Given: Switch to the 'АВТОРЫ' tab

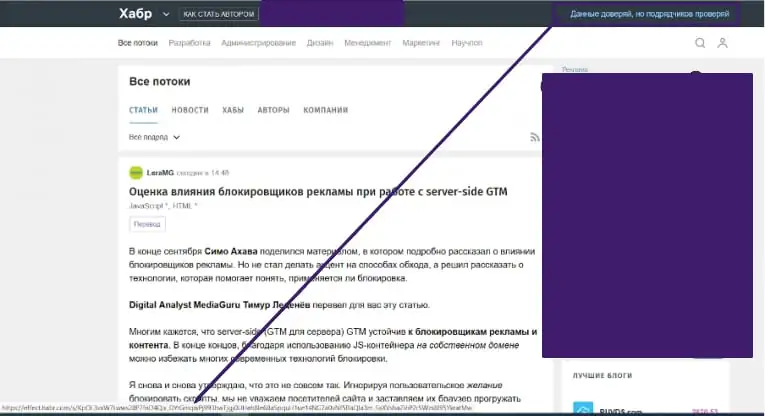Looking at the screenshot, I should tap(274, 110).
